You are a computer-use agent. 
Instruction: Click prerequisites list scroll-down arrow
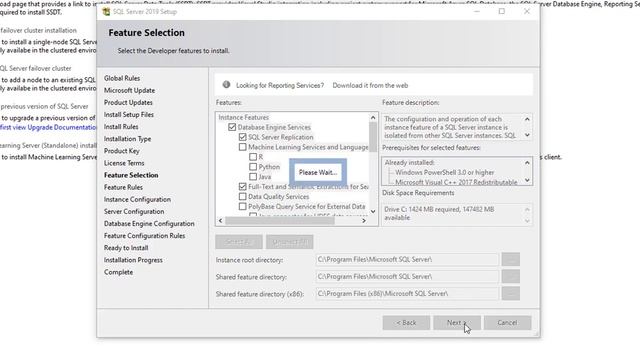527,180
